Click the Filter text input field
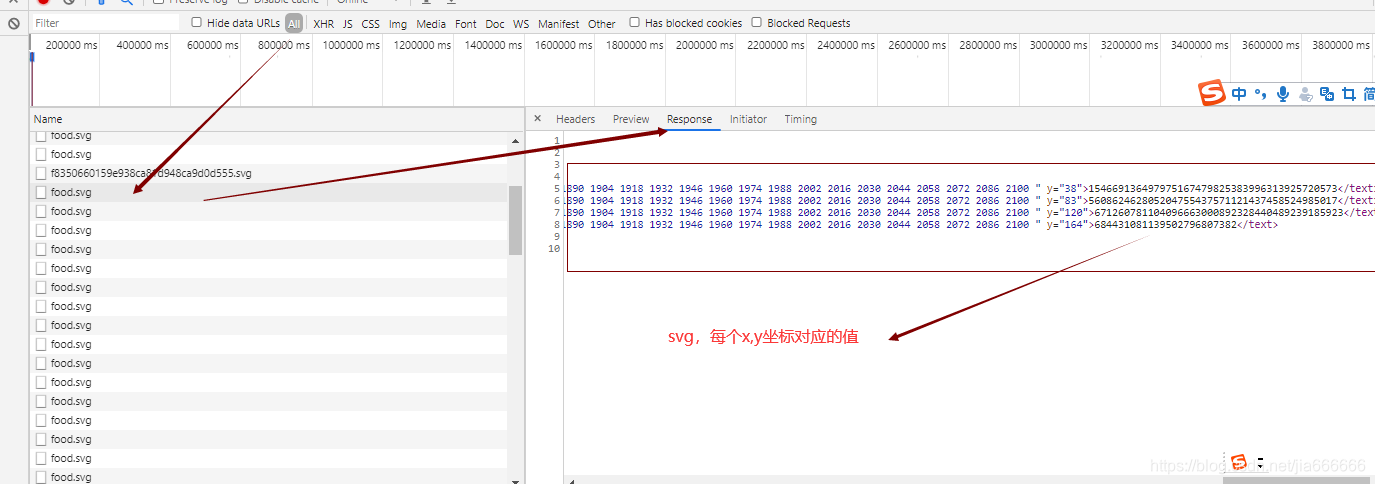The height and width of the screenshot is (484, 1375). [x=105, y=22]
